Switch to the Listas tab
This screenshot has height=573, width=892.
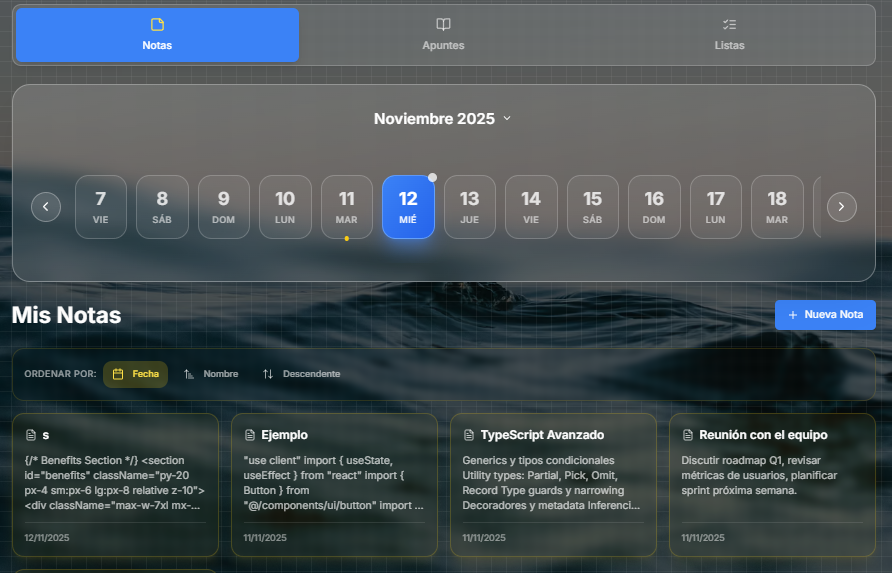[x=729, y=35]
